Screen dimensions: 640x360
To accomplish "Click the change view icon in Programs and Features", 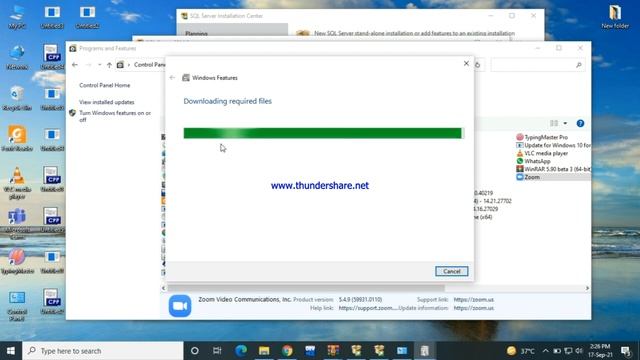I will tap(554, 123).
